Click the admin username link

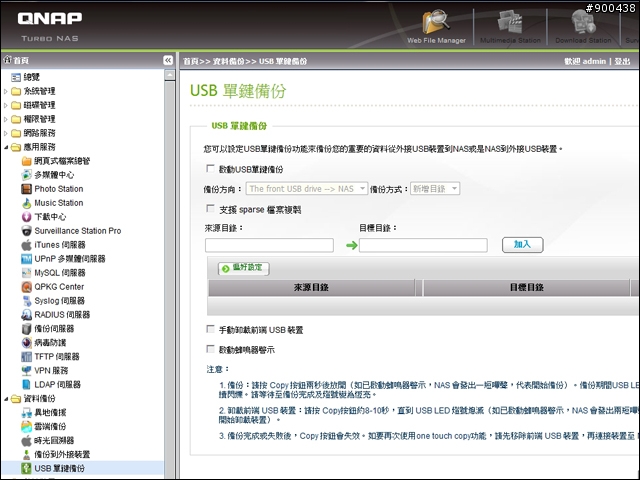point(594,61)
